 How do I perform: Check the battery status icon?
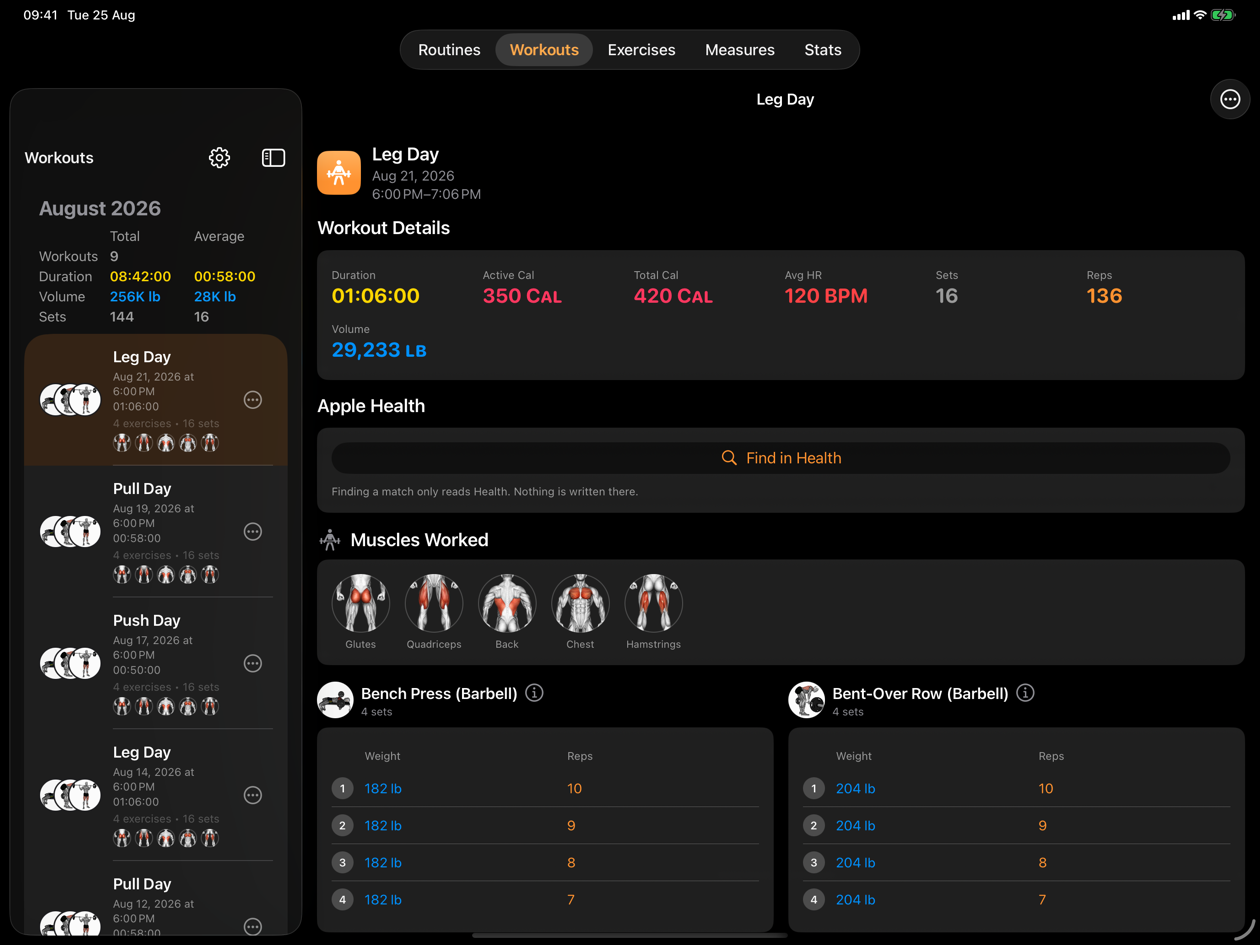pos(1224,15)
